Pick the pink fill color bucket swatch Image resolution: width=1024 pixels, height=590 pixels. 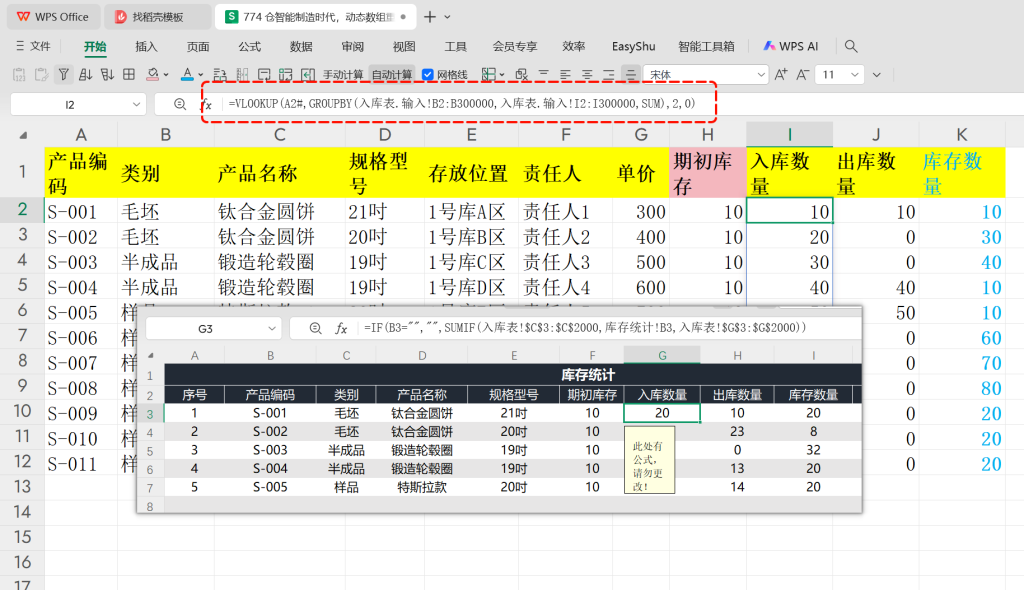(x=153, y=74)
